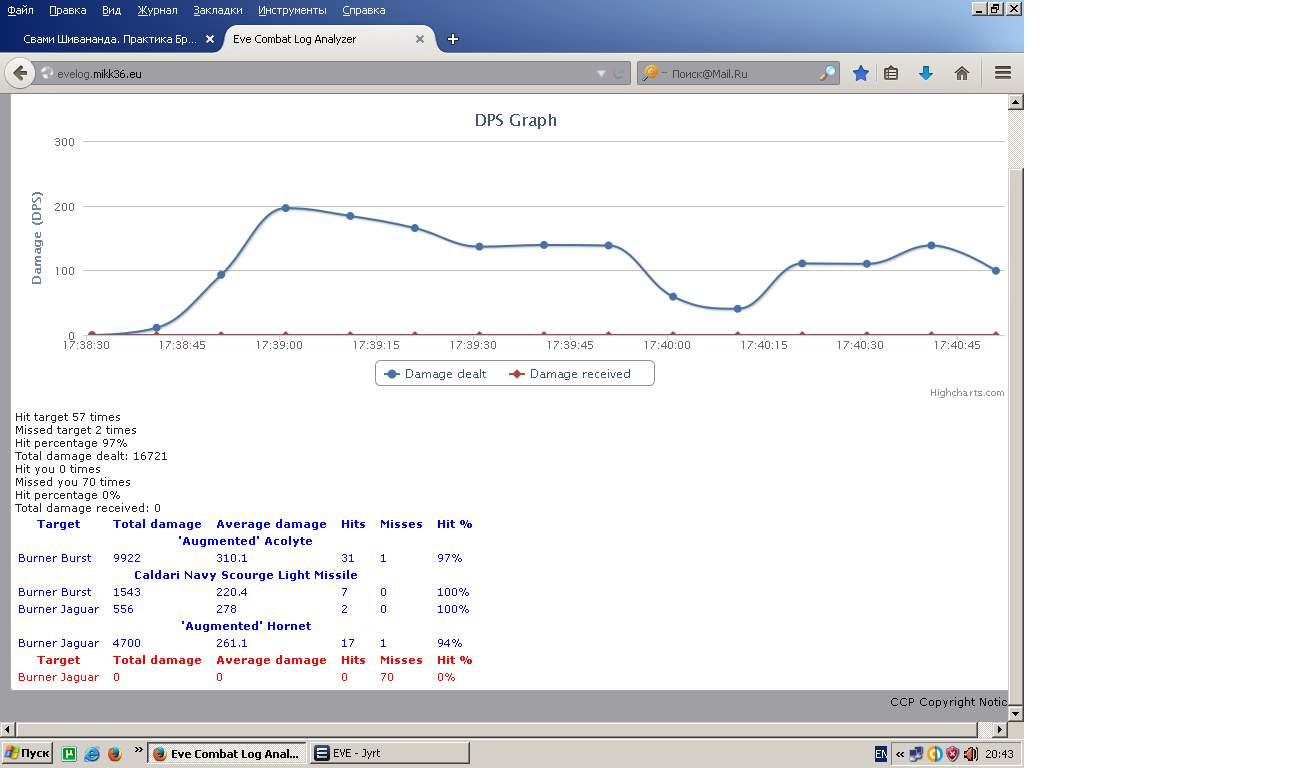Viewport: 1300px width, 768px height.
Task: Bookmark this page with the star icon
Action: (860, 73)
